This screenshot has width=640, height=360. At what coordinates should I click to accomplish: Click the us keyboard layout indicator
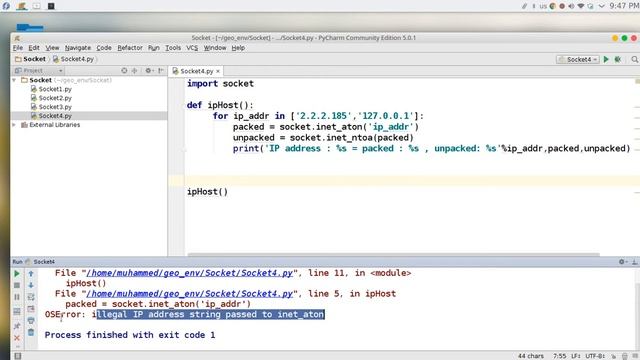tap(543, 6)
